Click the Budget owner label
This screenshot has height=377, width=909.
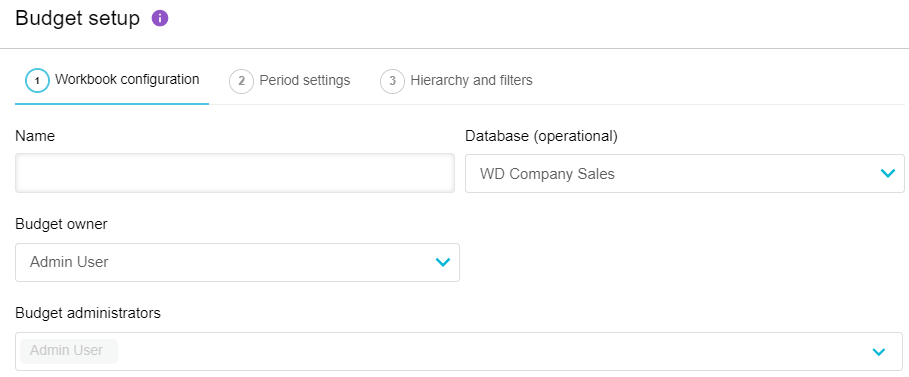pyautogui.click(x=61, y=224)
